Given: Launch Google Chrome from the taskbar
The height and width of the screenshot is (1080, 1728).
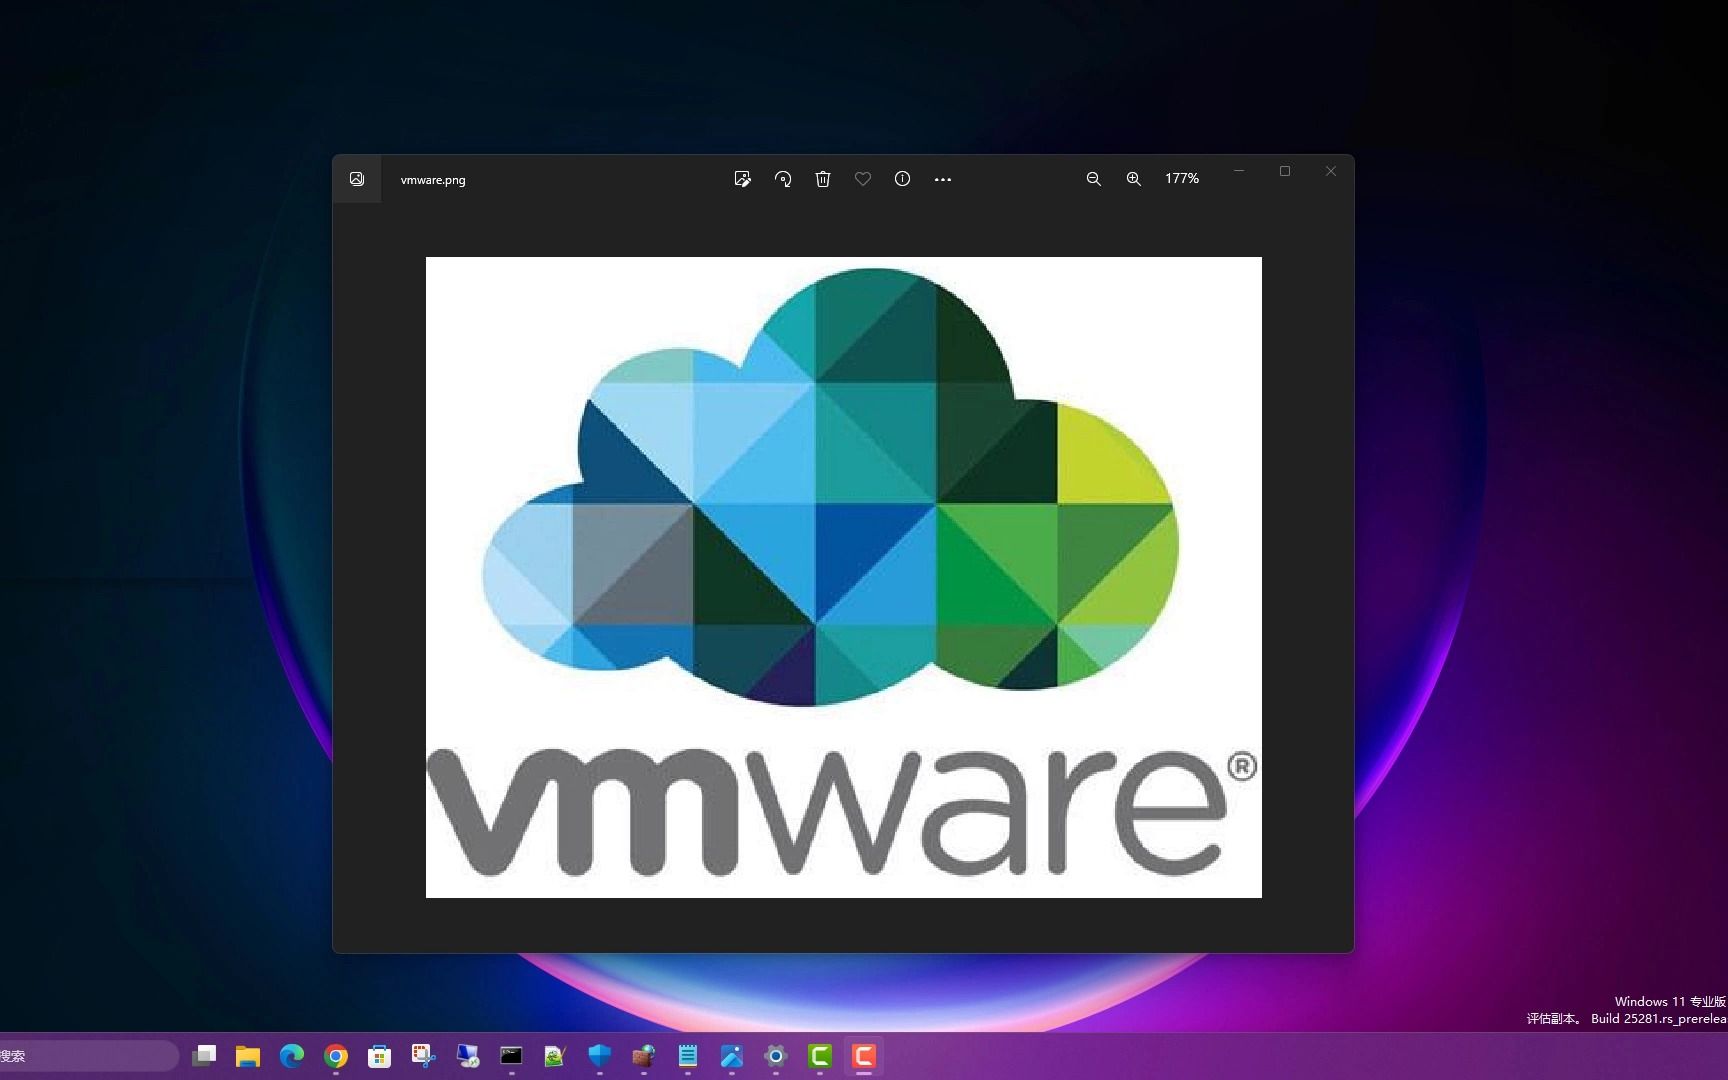Looking at the screenshot, I should 336,1056.
